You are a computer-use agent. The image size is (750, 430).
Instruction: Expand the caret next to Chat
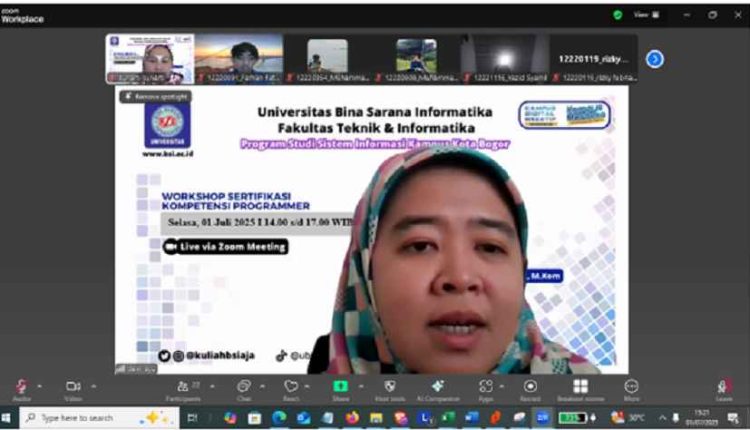point(262,386)
